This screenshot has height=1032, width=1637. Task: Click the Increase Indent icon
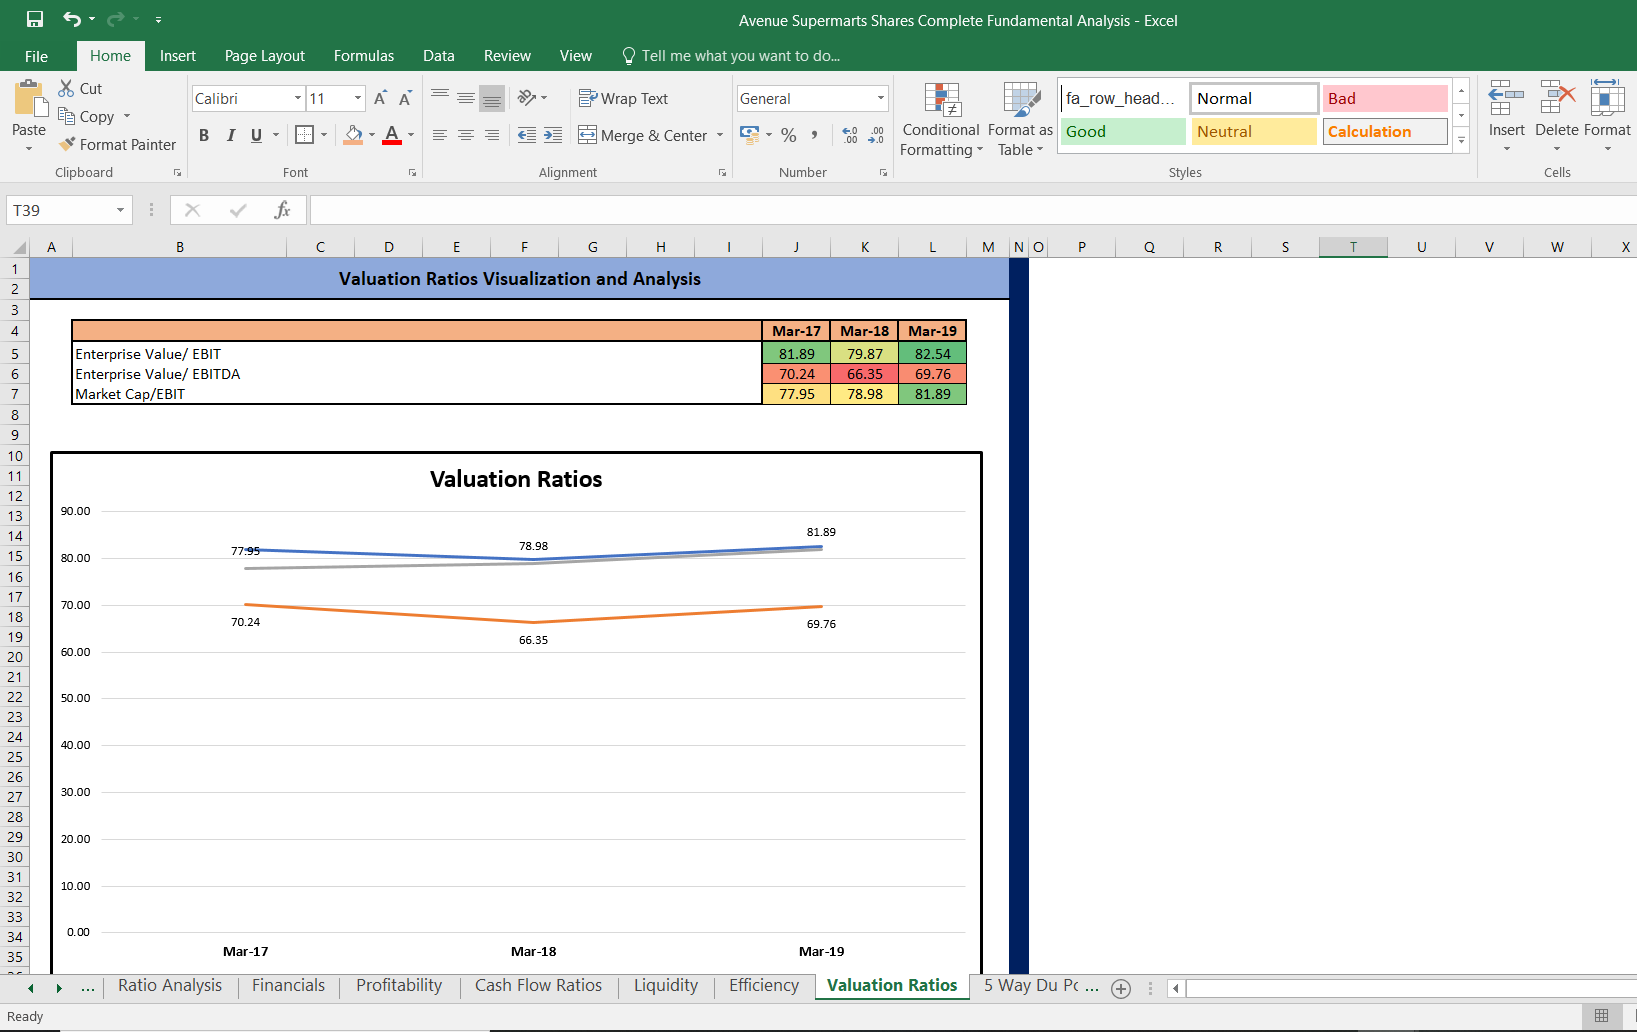pyautogui.click(x=553, y=135)
